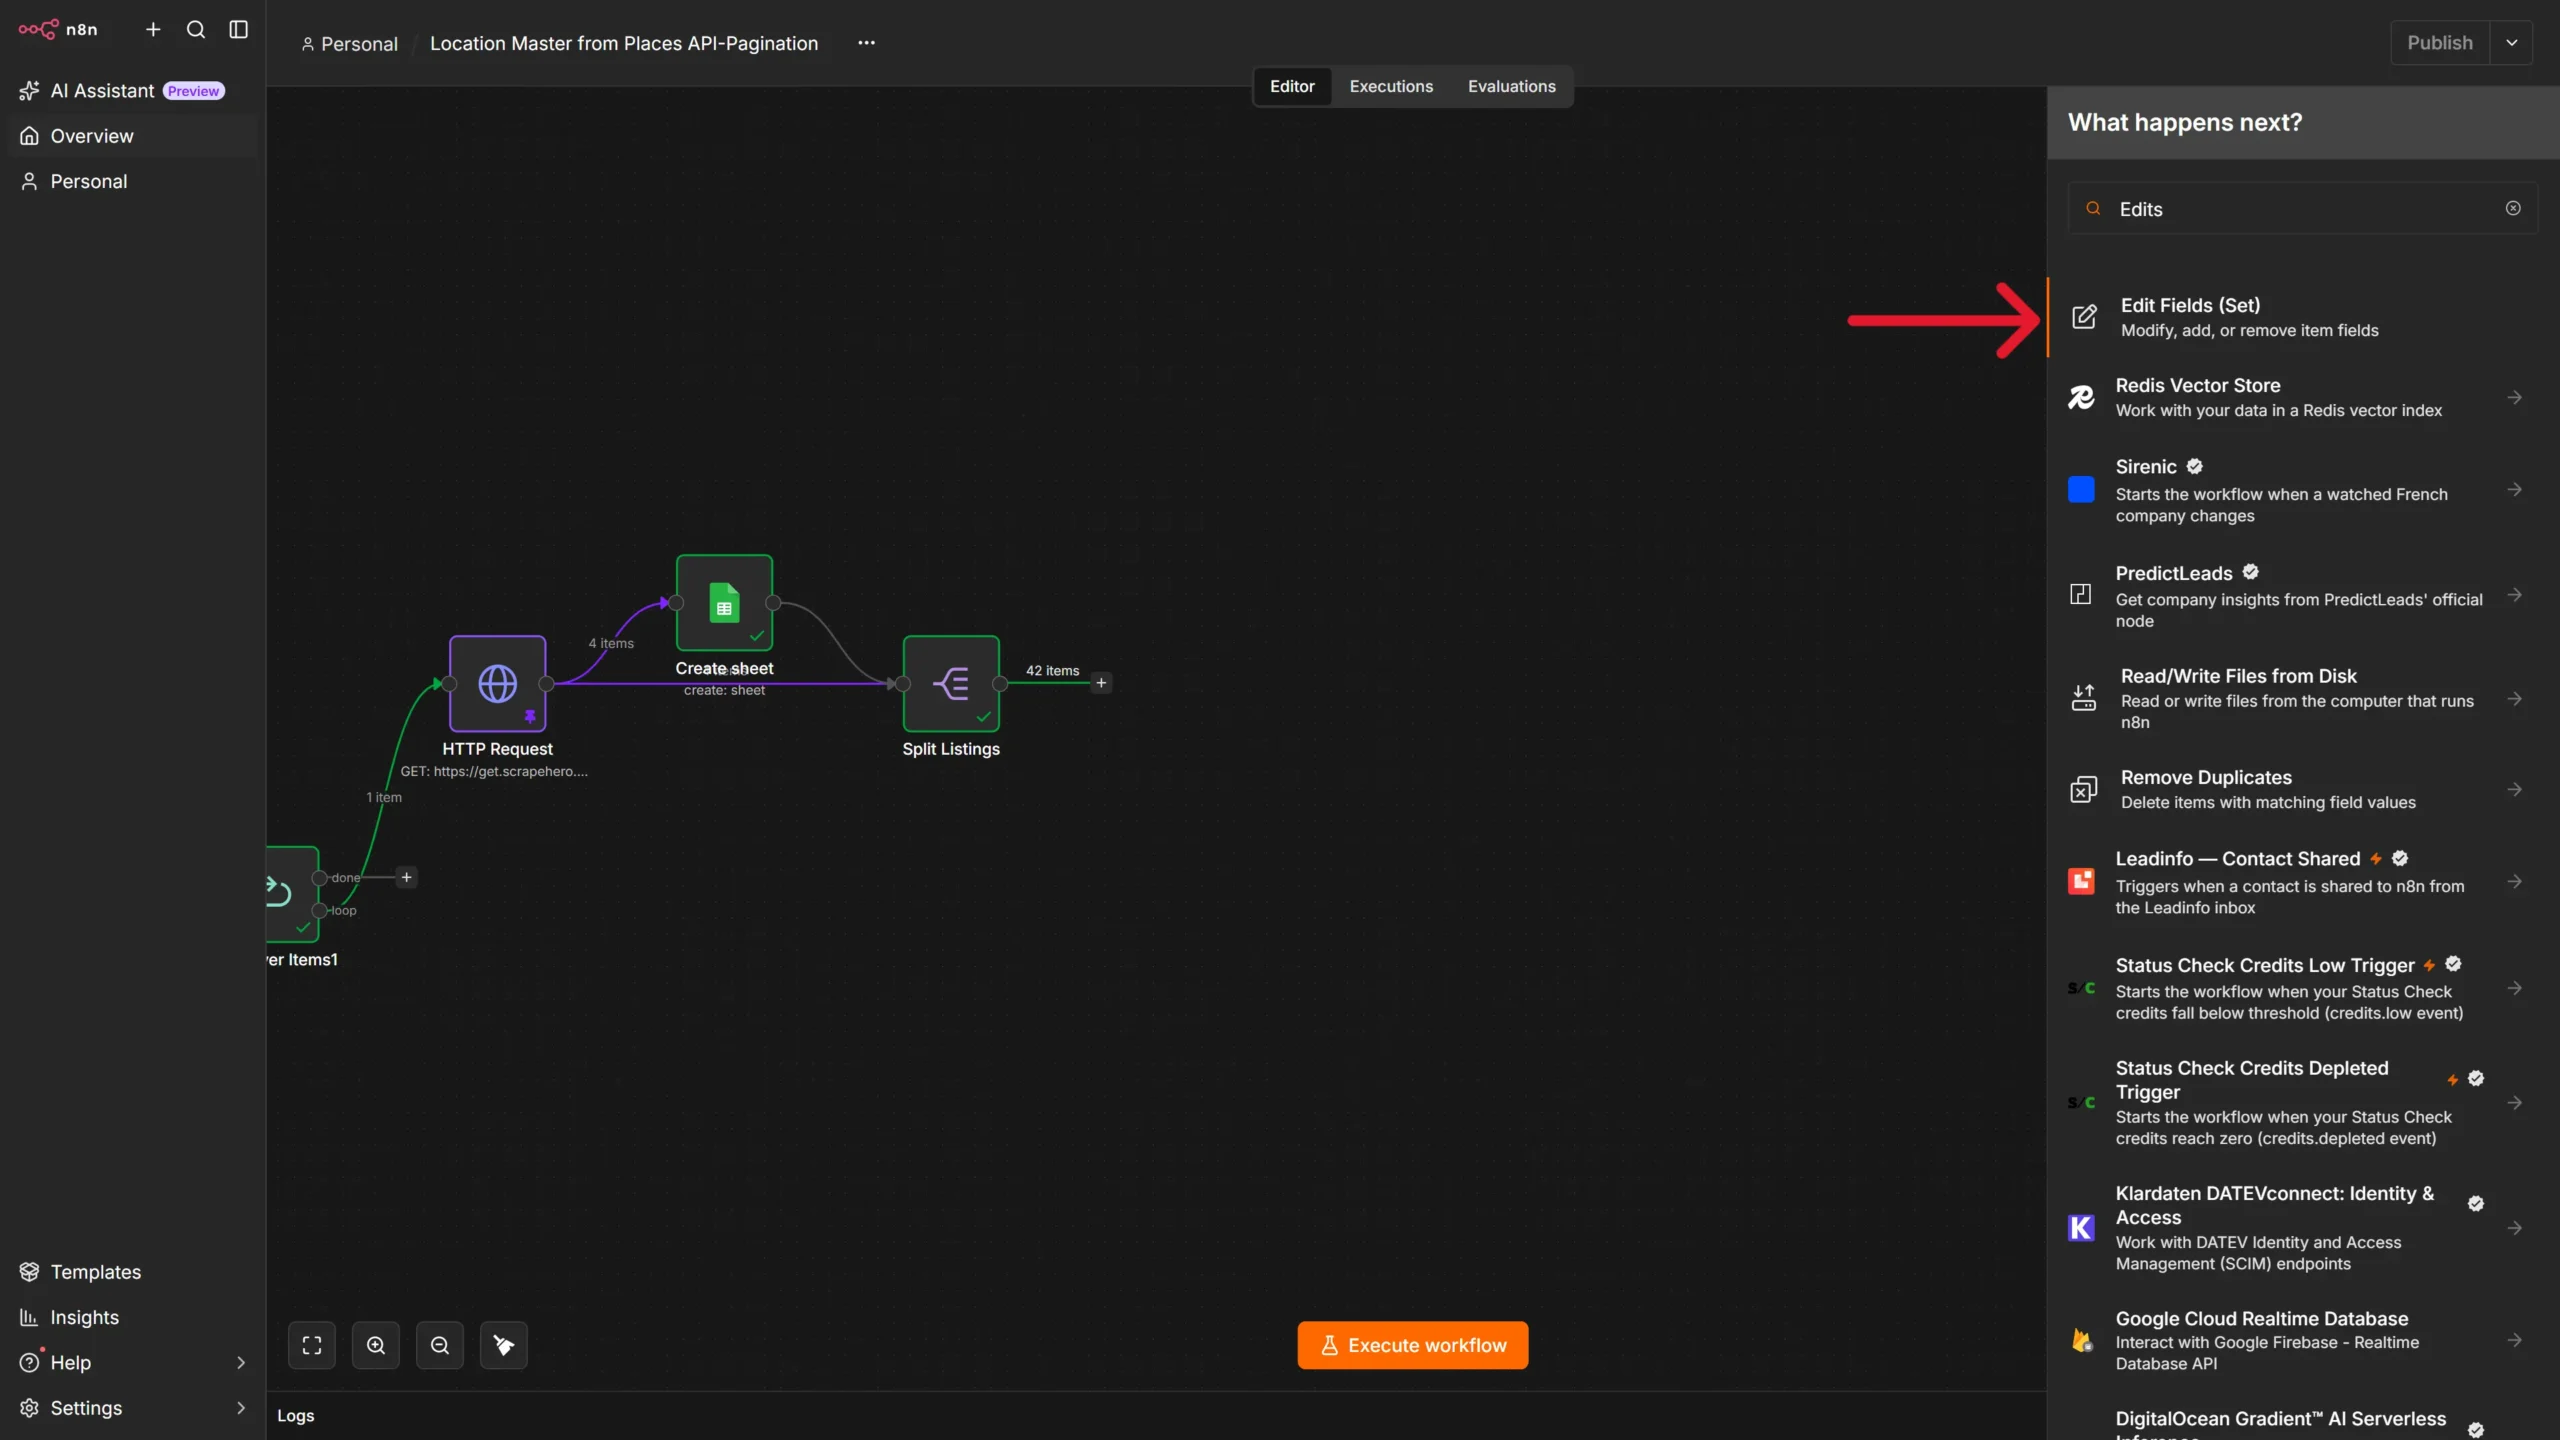The width and height of the screenshot is (2560, 1440).
Task: Select Read/Write Files from Disk
Action: (x=2304, y=698)
